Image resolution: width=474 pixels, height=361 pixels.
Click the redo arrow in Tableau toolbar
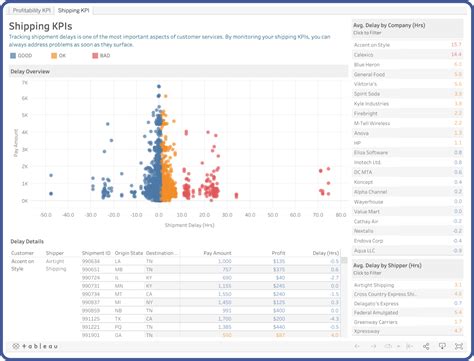coord(373,346)
